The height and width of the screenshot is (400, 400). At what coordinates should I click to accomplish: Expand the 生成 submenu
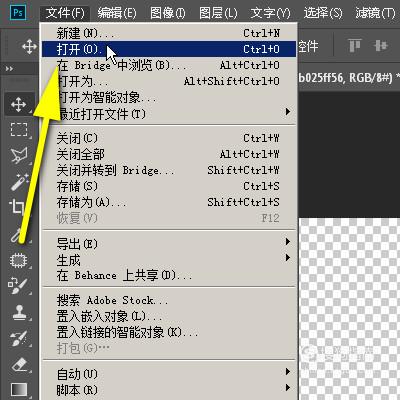[169, 260]
